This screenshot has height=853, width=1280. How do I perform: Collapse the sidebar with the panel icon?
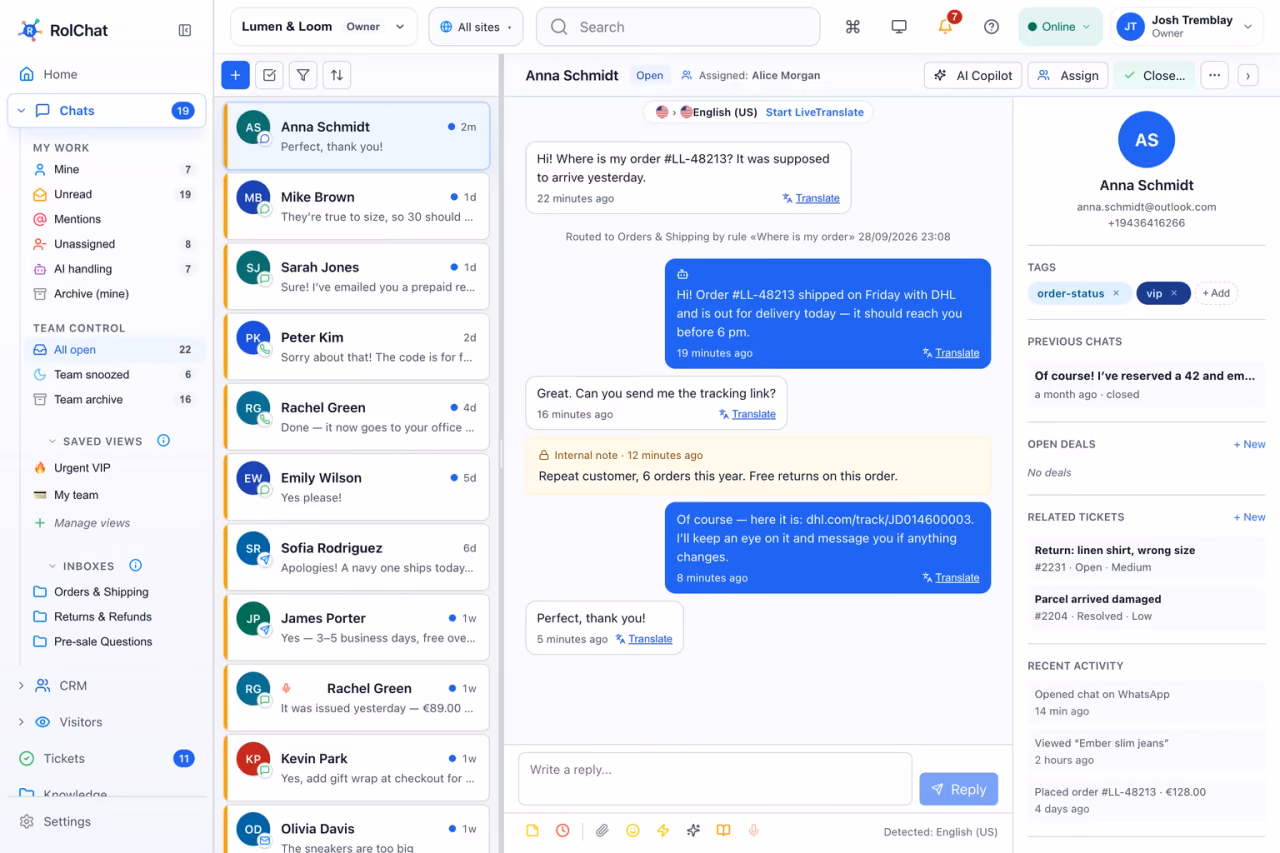click(185, 30)
